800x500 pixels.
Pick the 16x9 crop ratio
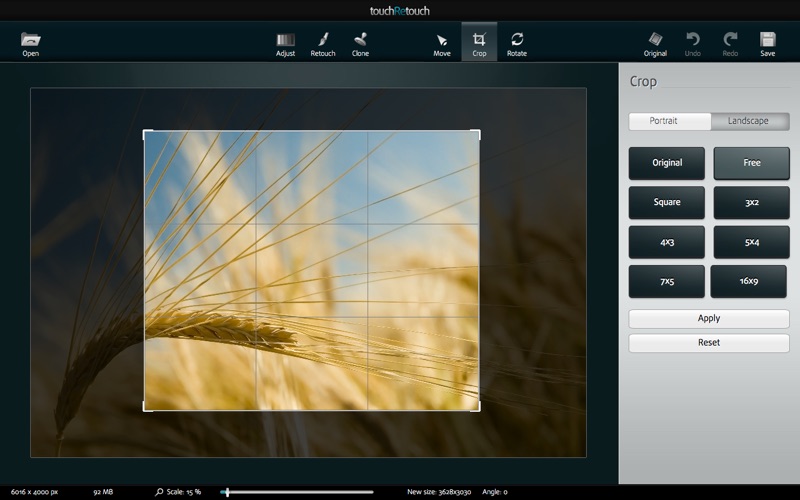[750, 281]
